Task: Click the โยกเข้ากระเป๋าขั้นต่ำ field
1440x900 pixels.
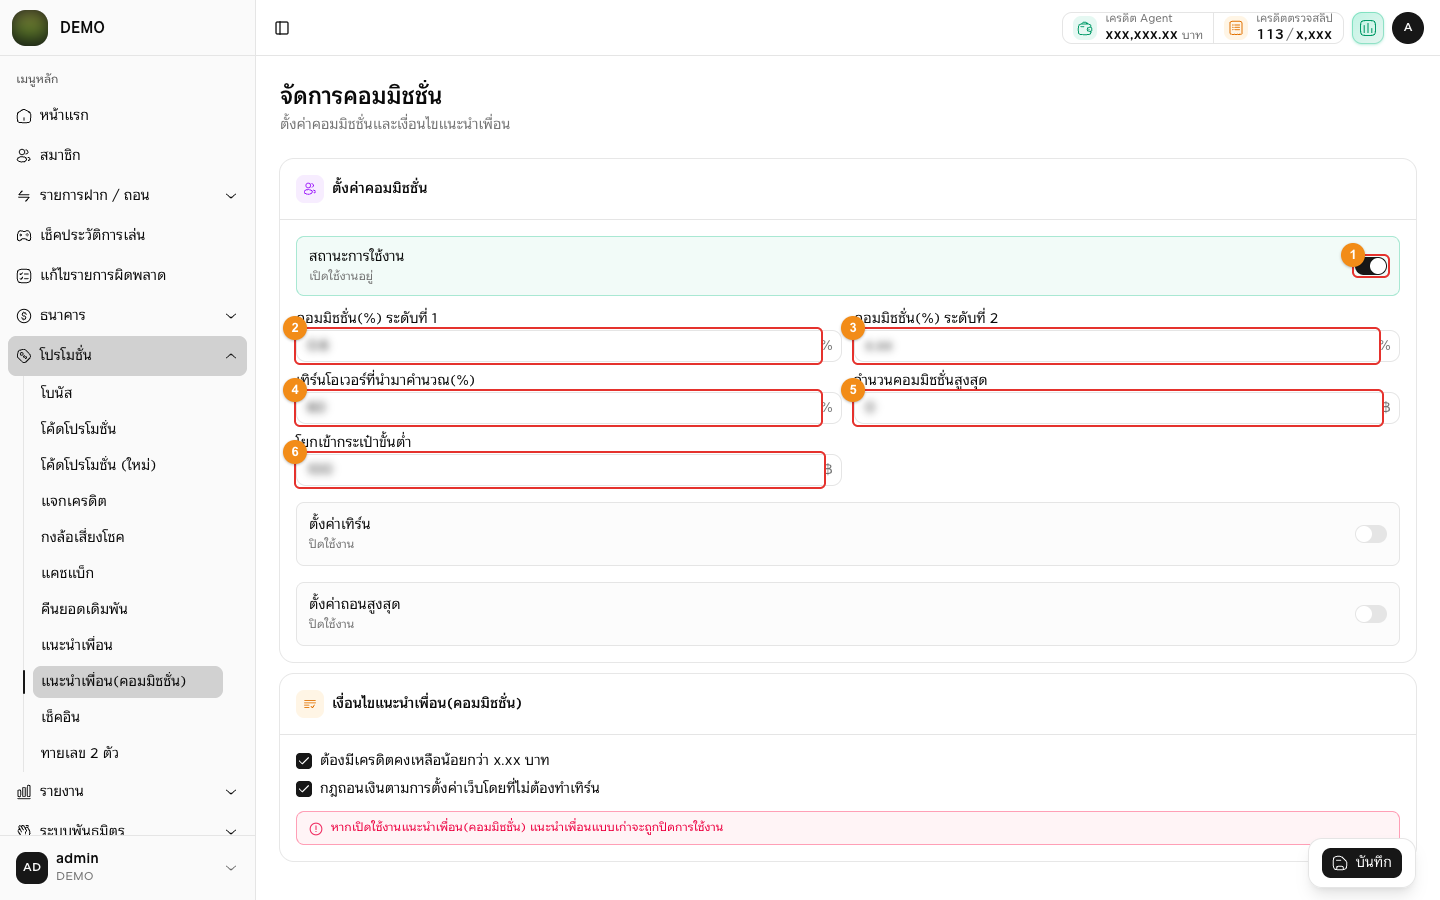Action: 560,470
